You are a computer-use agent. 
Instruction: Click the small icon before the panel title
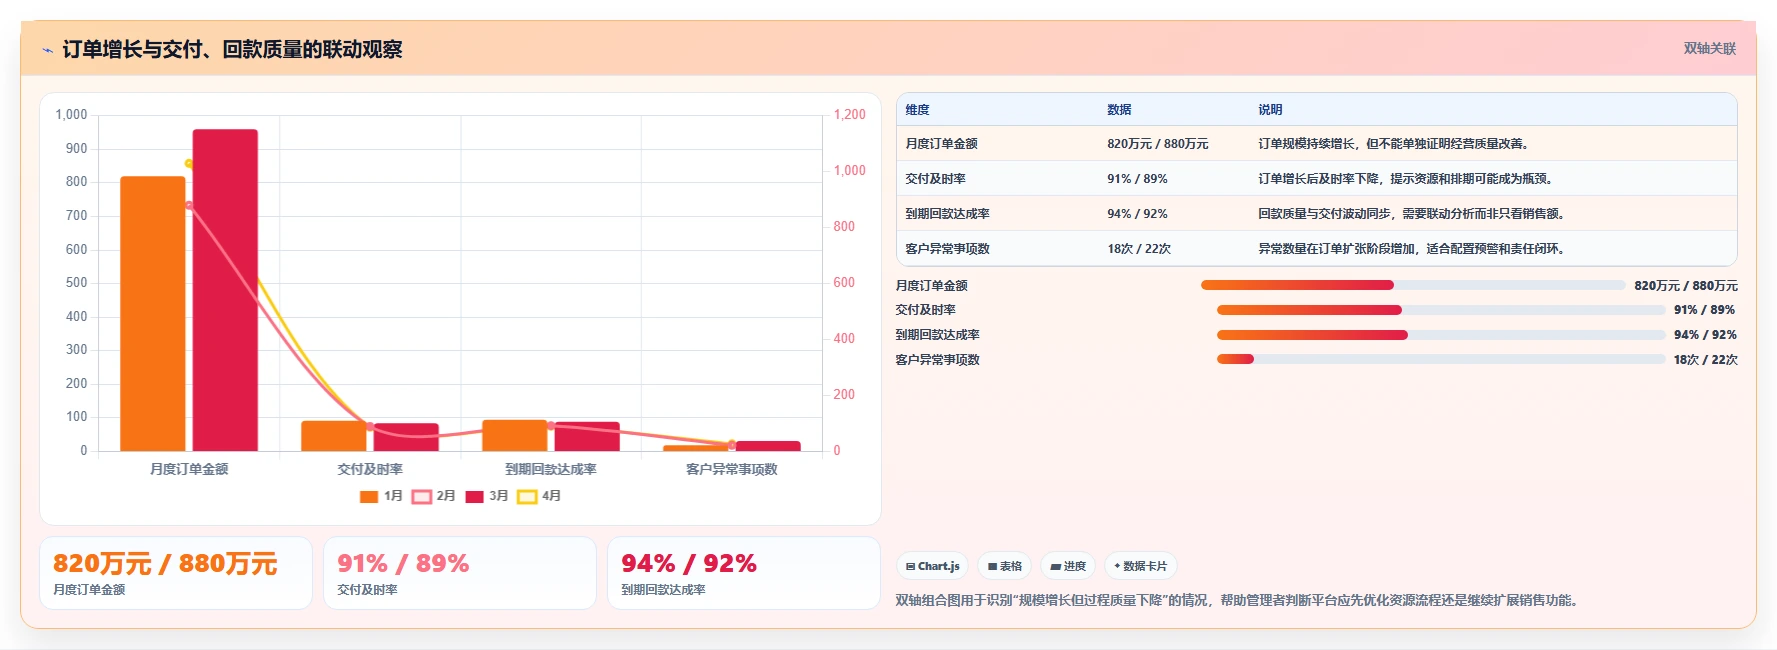pos(47,50)
